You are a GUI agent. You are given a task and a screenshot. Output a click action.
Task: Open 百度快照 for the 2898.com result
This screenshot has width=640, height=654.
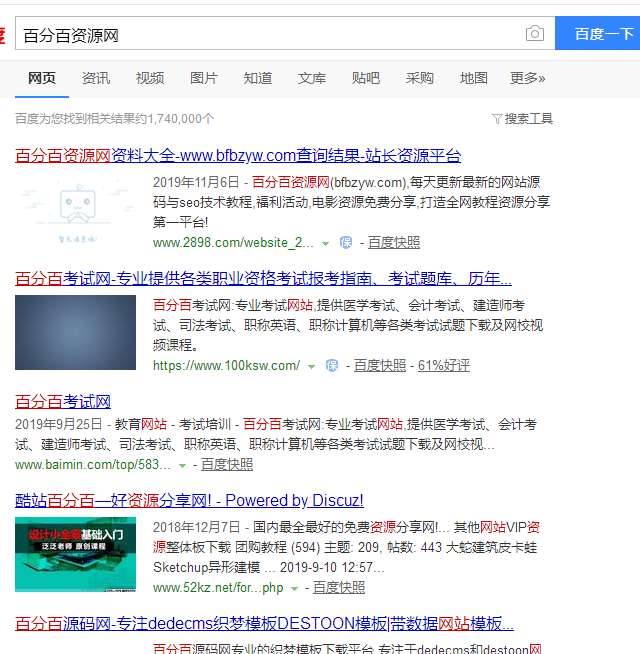pyautogui.click(x=394, y=242)
